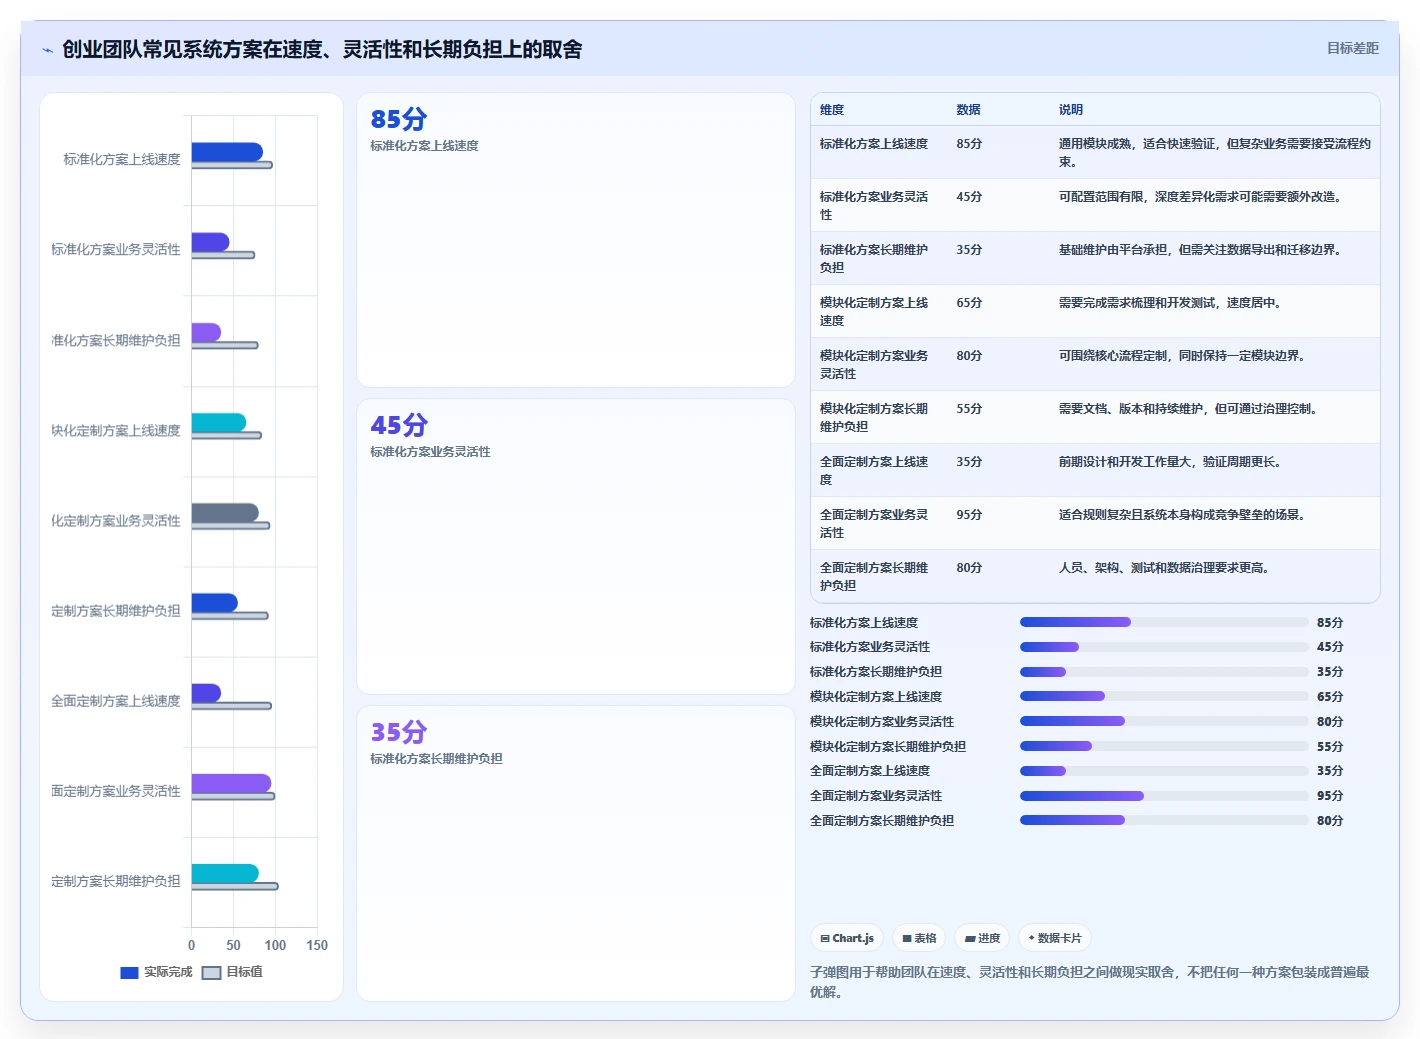Click the 数据 table column header
This screenshot has width=1420, height=1039.
tap(968, 110)
